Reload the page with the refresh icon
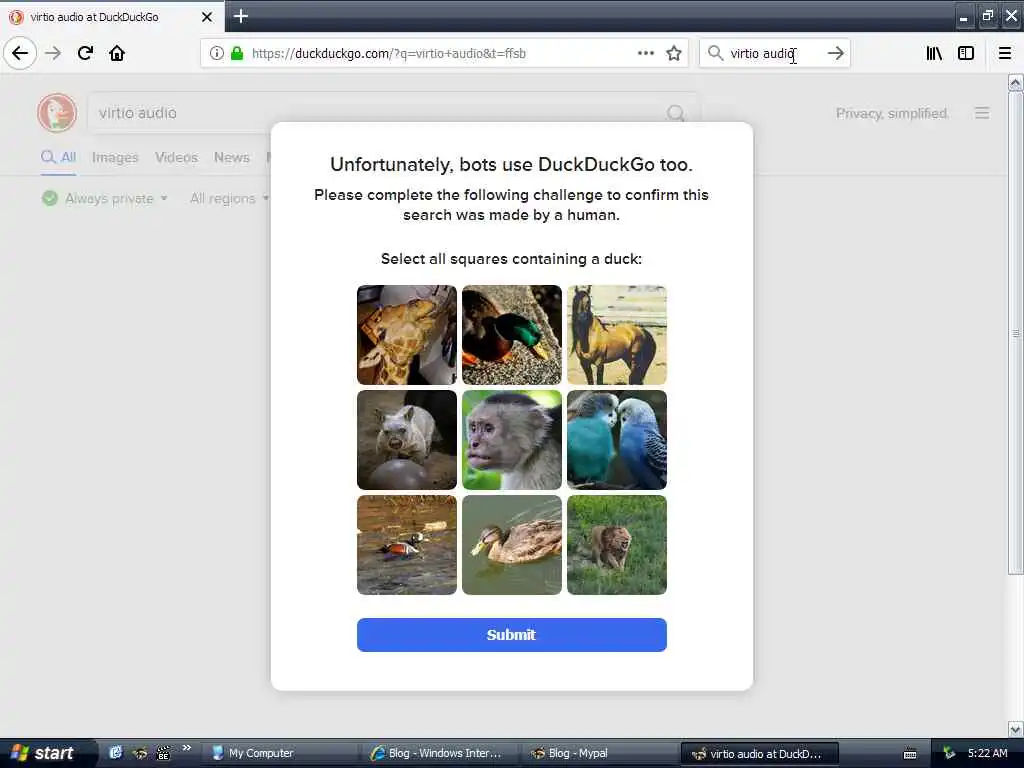The width and height of the screenshot is (1024, 768). 85,53
